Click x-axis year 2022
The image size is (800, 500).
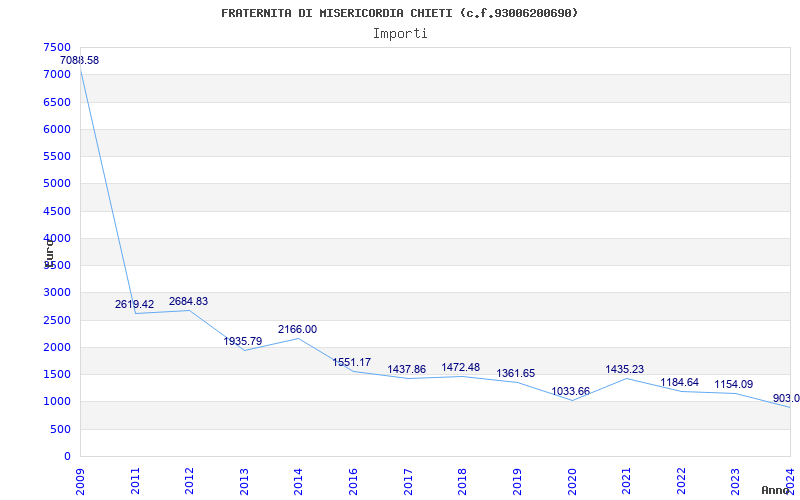[x=681, y=482]
